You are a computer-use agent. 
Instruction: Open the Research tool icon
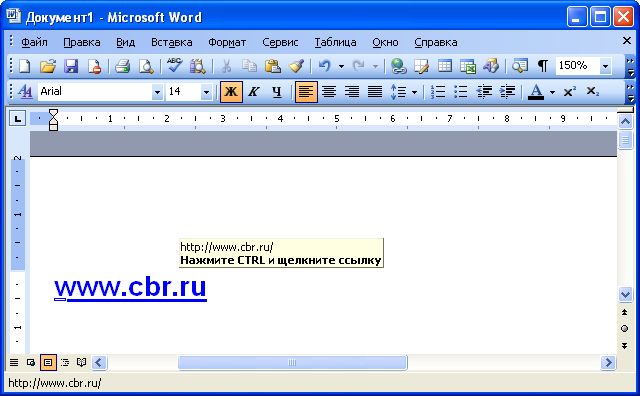click(198, 66)
